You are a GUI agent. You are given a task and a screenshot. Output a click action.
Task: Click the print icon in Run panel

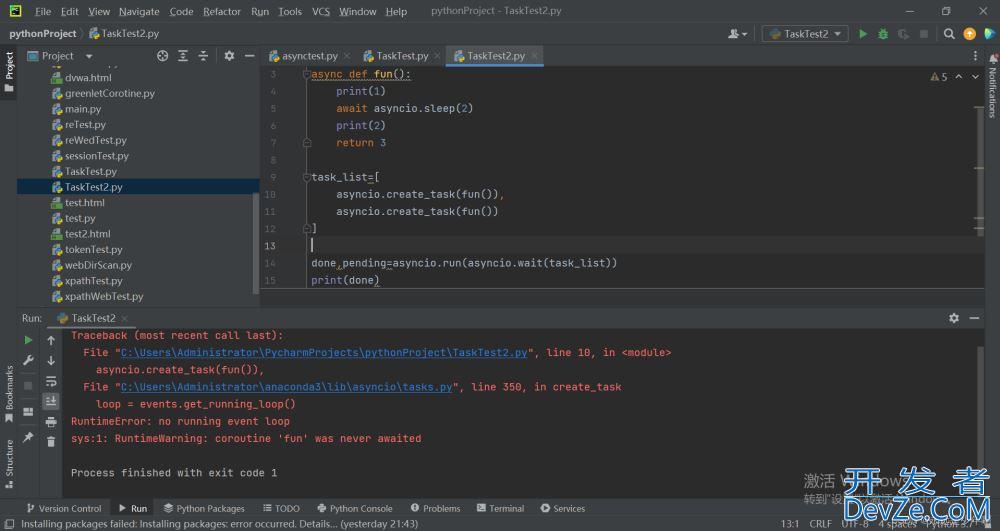point(51,421)
